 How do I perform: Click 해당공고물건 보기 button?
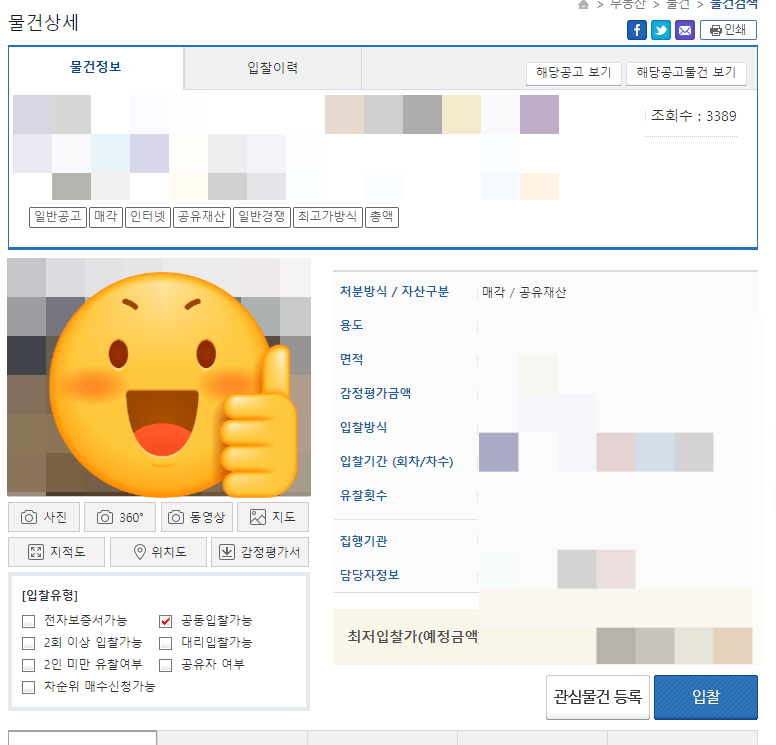(x=686, y=73)
